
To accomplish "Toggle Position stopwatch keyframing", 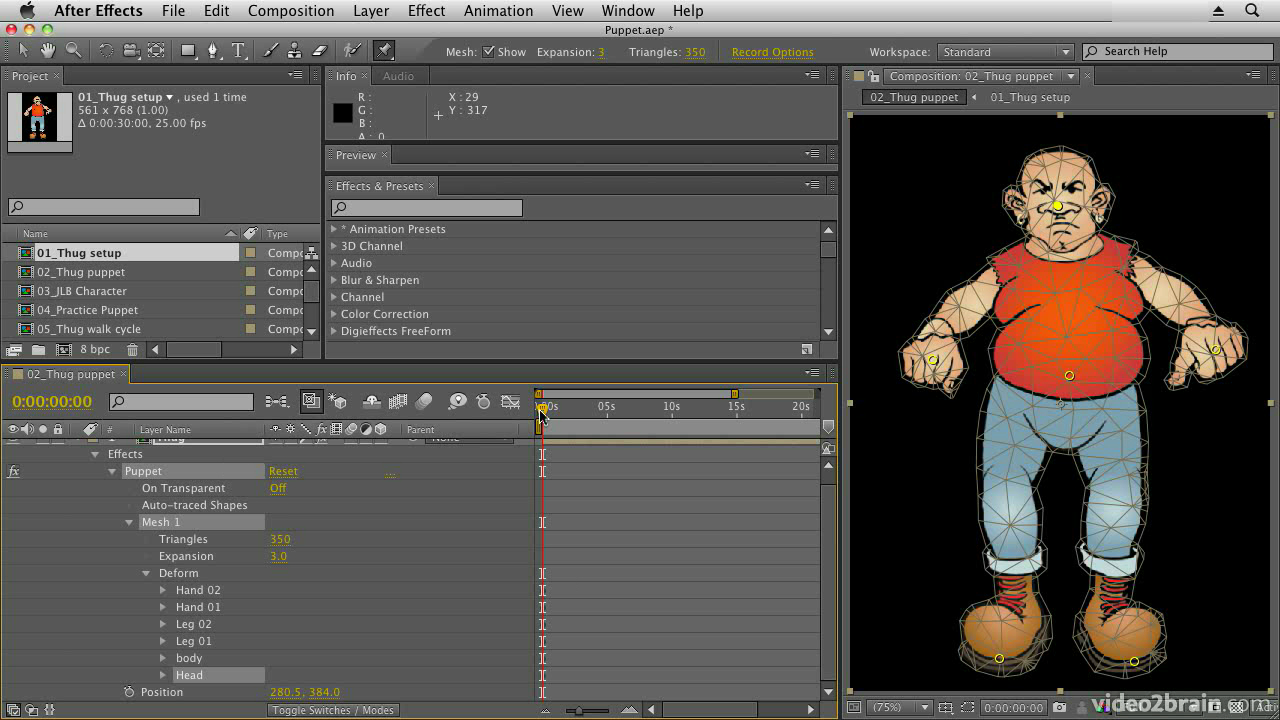I will pos(128,692).
